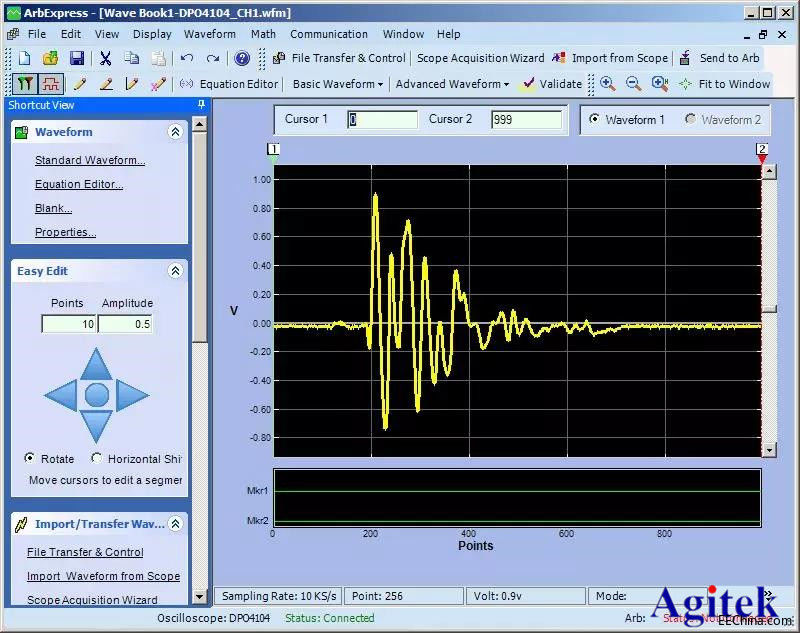Screen dimensions: 800x633
Task: Open Equation Editor shortcut link
Action: tap(79, 184)
